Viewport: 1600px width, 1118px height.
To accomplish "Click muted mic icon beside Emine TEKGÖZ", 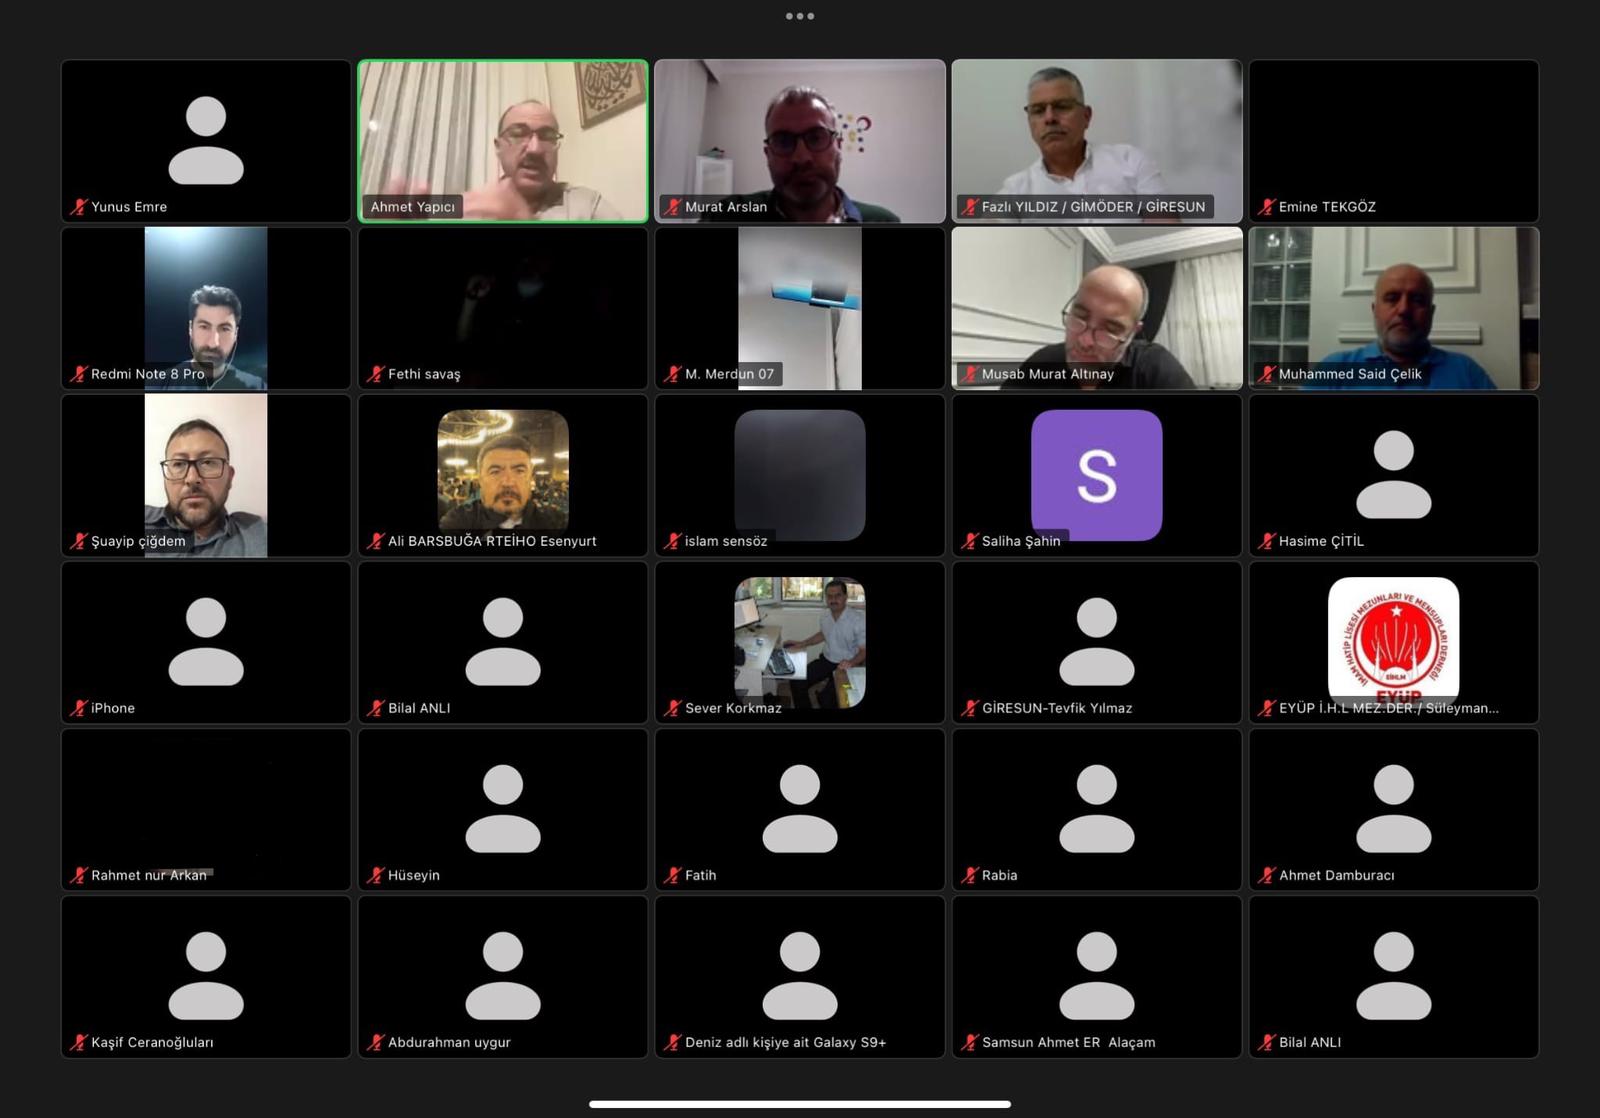I will 1267,207.
